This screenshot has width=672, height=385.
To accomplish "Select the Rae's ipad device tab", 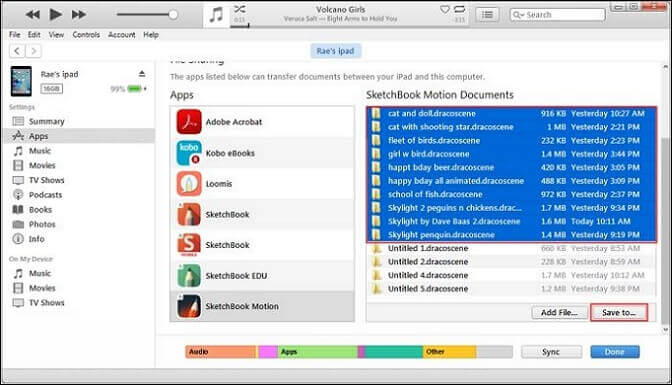I will pyautogui.click(x=335, y=51).
